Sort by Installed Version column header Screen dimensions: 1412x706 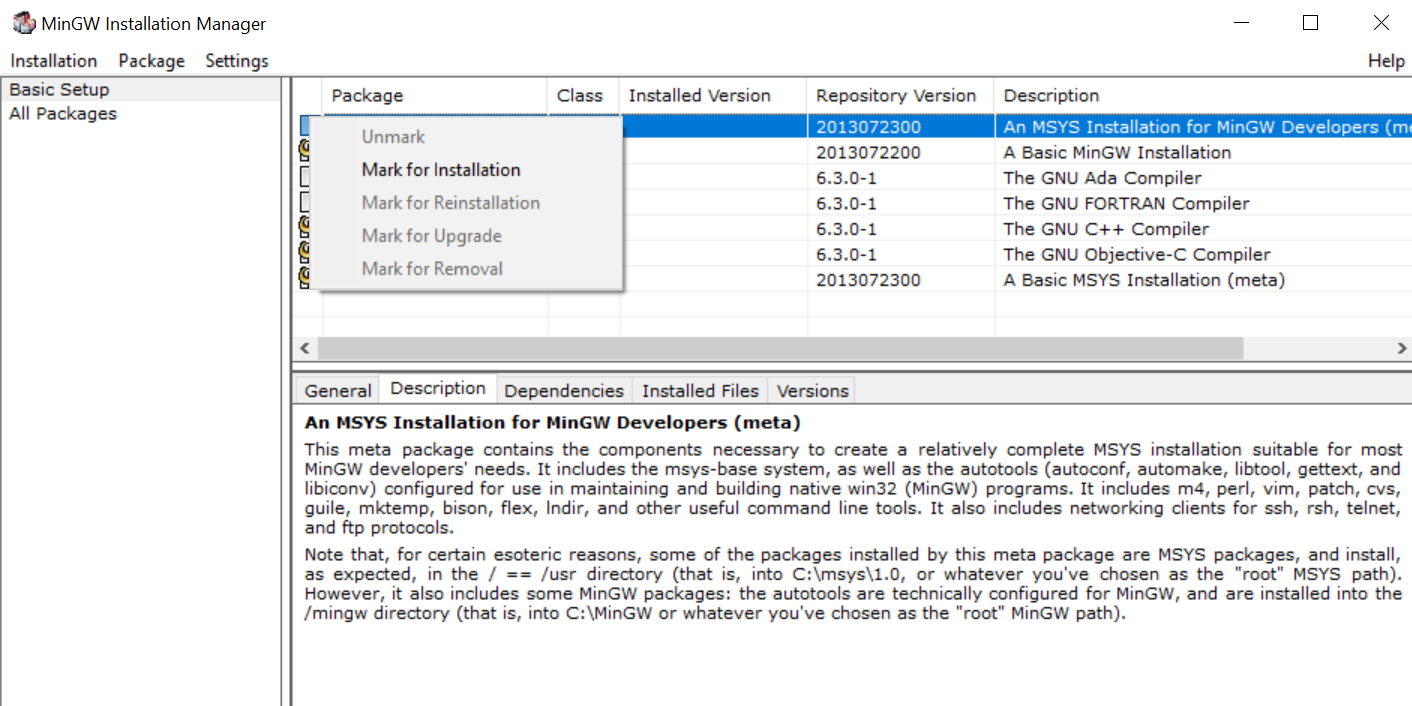[x=712, y=96]
